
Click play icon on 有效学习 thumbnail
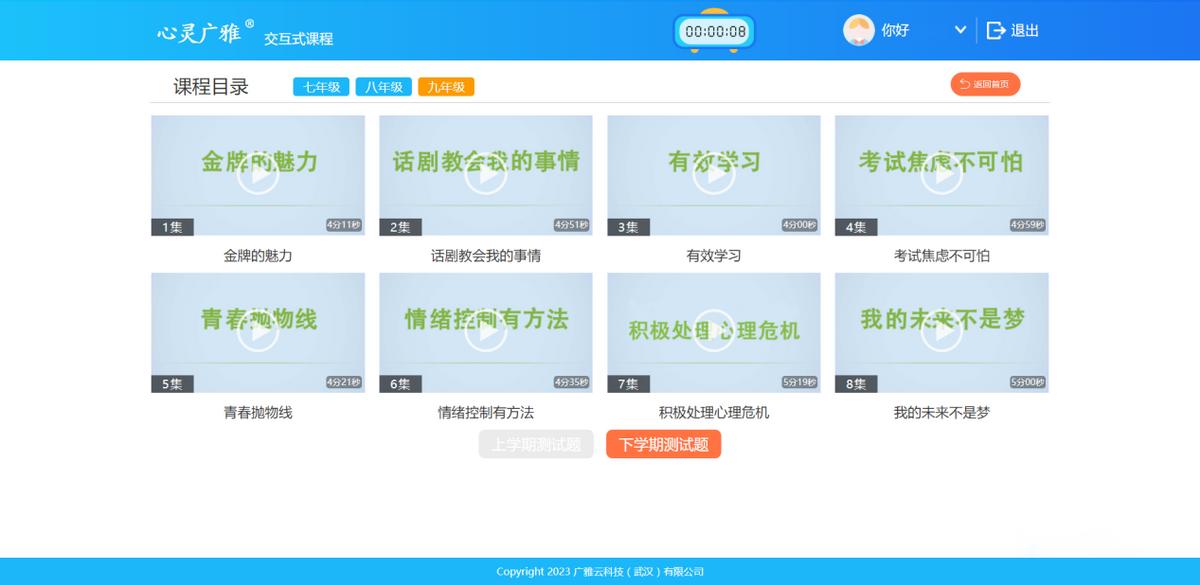pyautogui.click(x=714, y=175)
